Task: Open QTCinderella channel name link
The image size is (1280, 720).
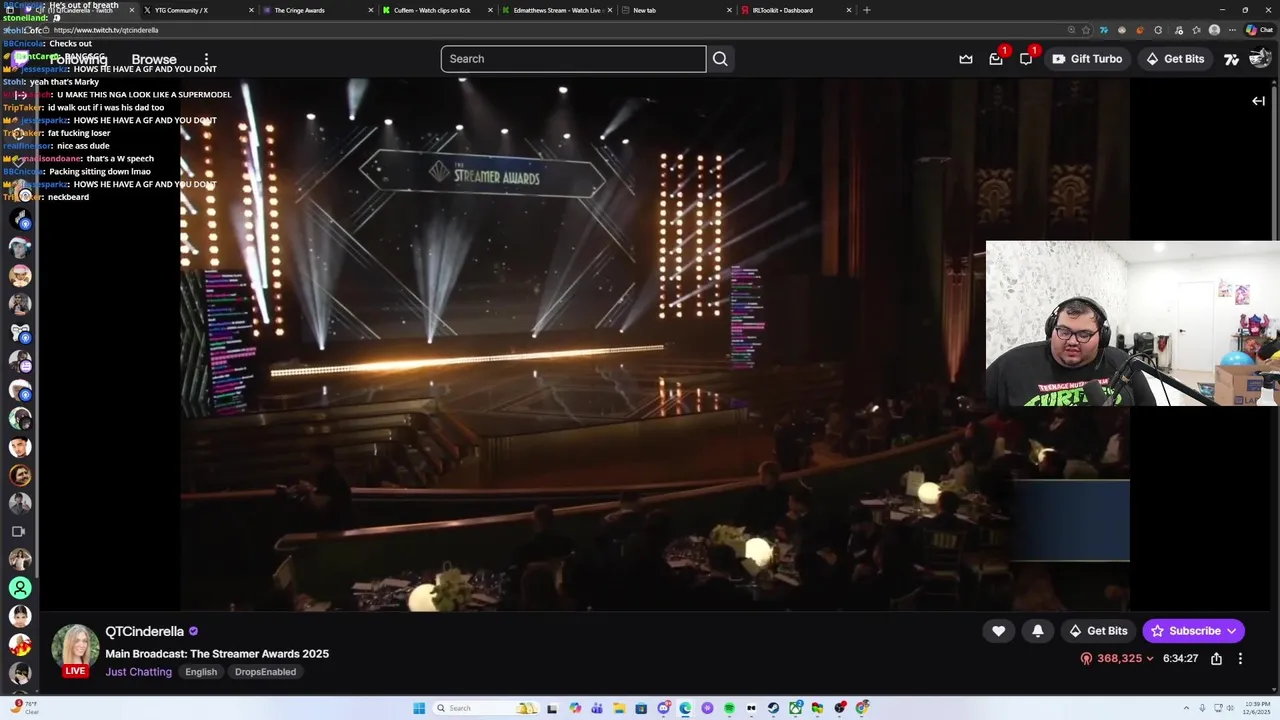Action: [144, 631]
